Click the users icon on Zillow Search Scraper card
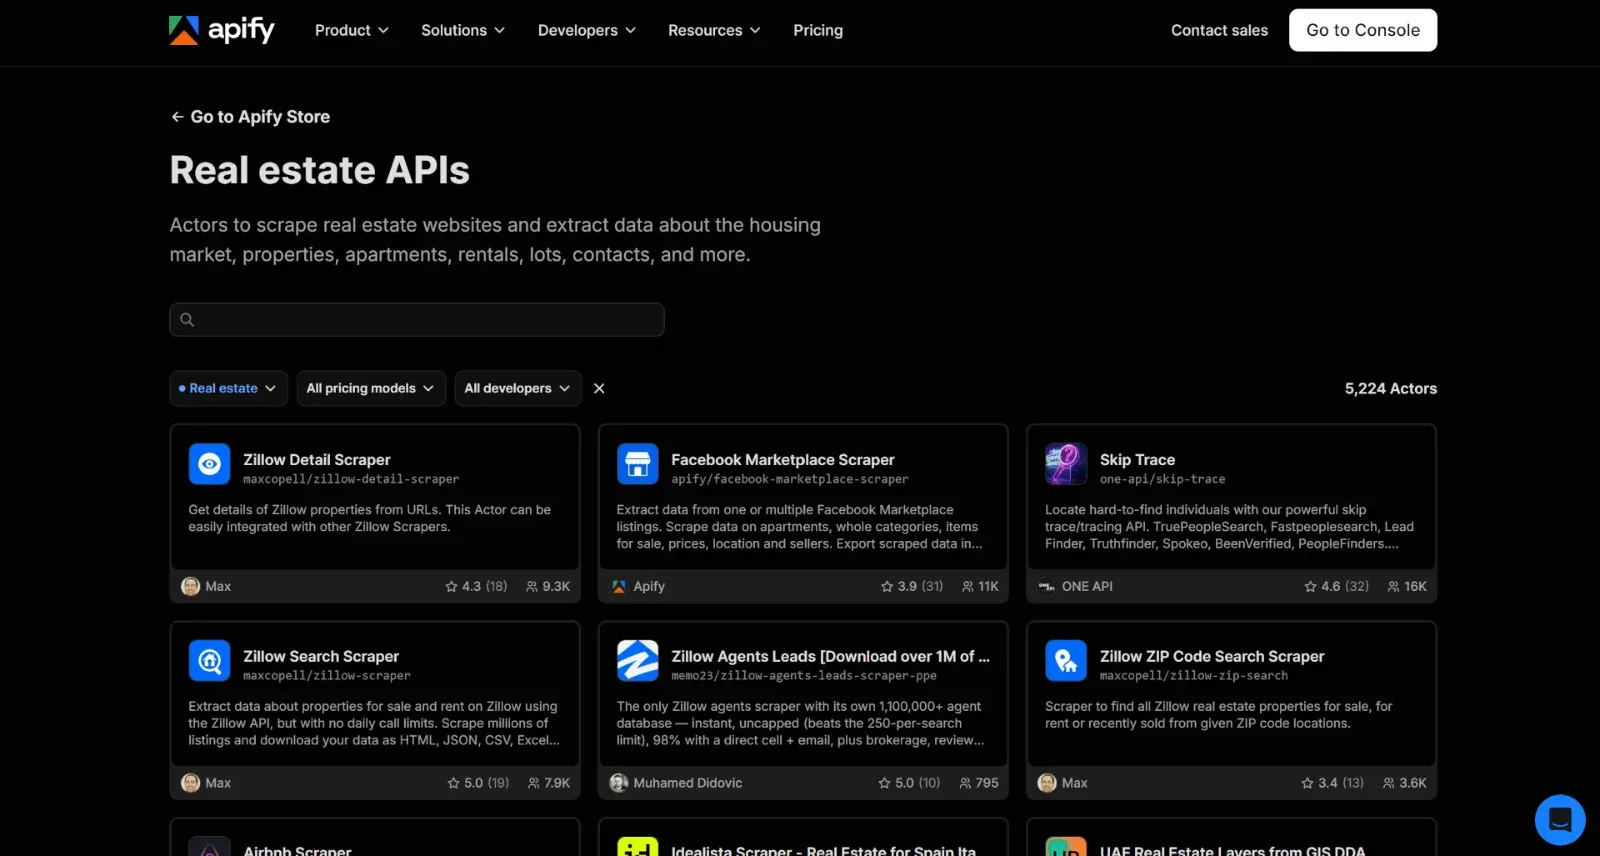1600x856 pixels. click(534, 783)
